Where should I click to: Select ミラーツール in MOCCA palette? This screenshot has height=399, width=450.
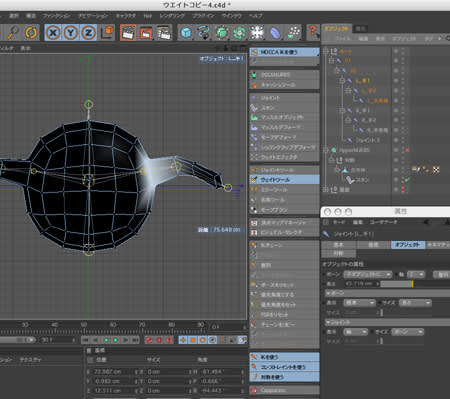pos(284,190)
